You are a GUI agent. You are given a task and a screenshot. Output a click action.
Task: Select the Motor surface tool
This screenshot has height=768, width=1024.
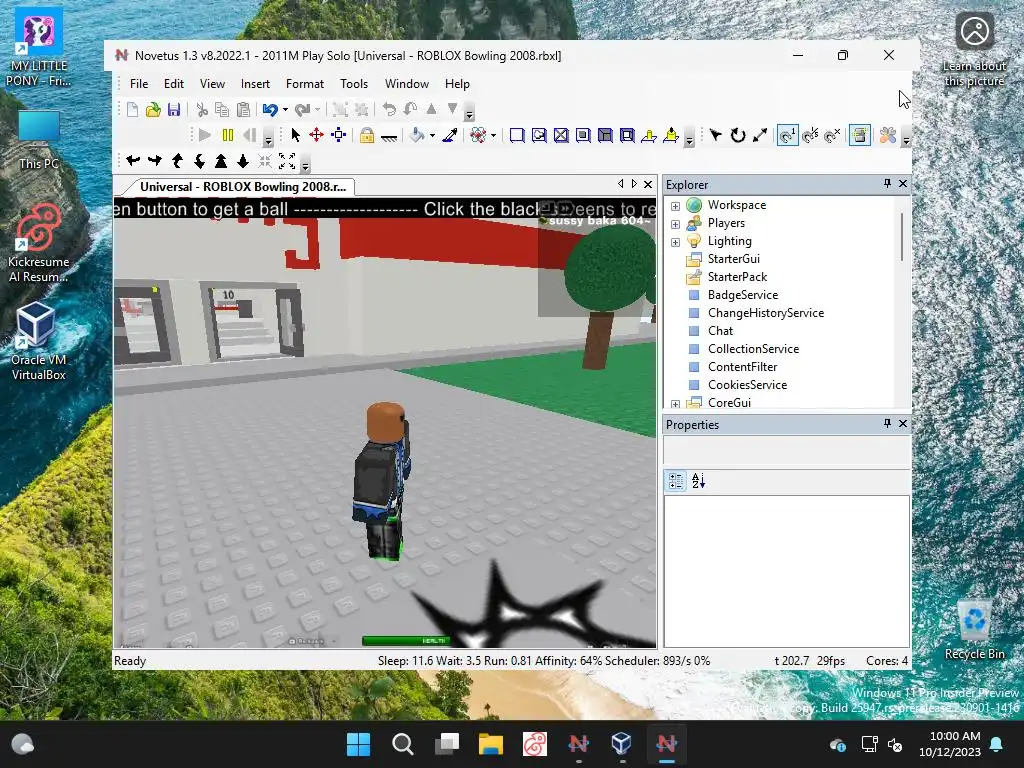click(671, 135)
